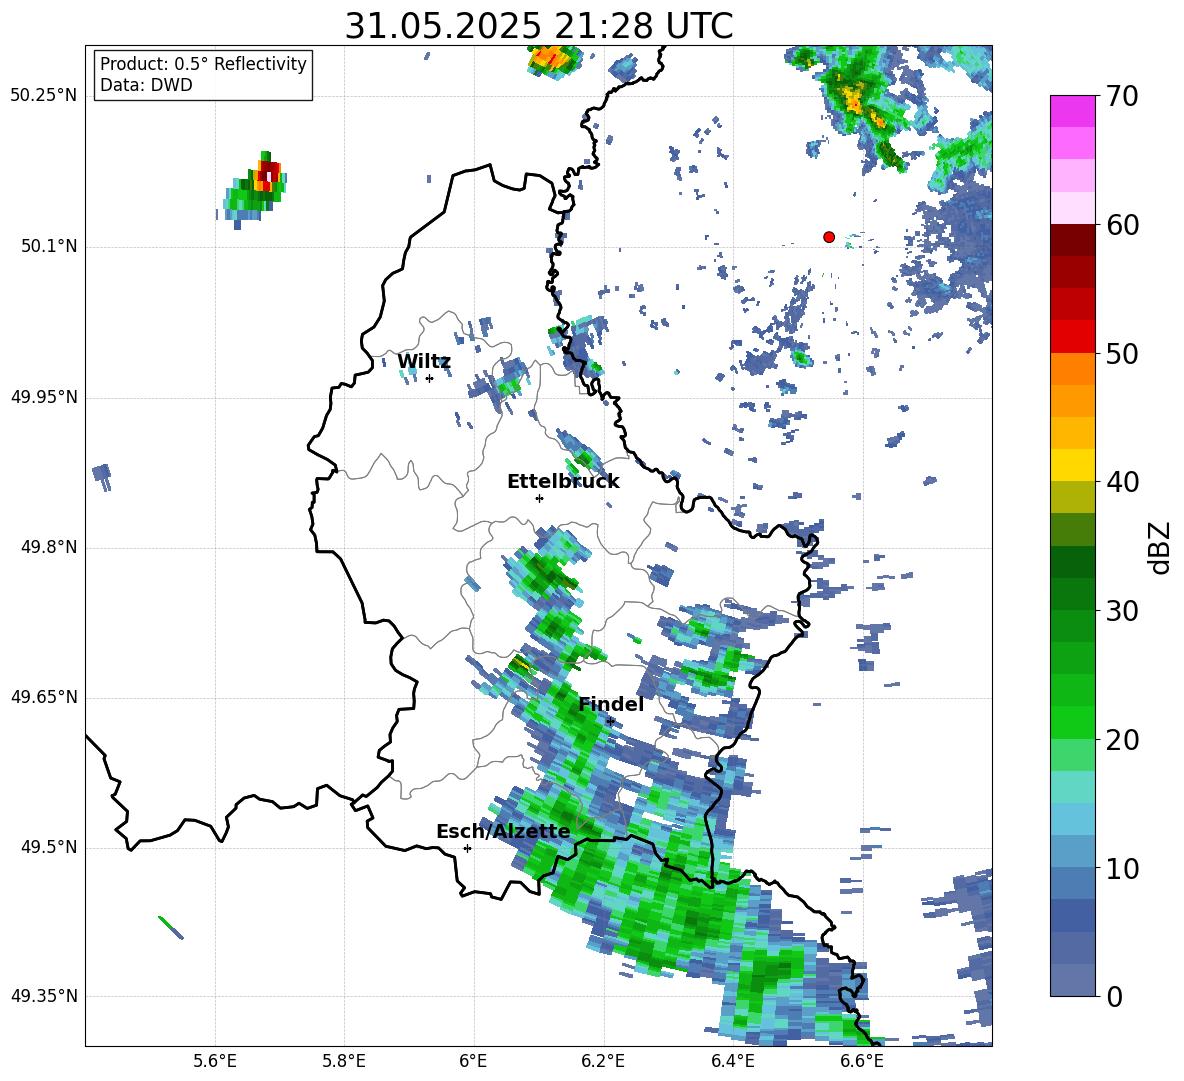Screen dimensions: 1184x1081
Task: Click the Esch/Alzette location cross marker
Action: click(x=467, y=848)
